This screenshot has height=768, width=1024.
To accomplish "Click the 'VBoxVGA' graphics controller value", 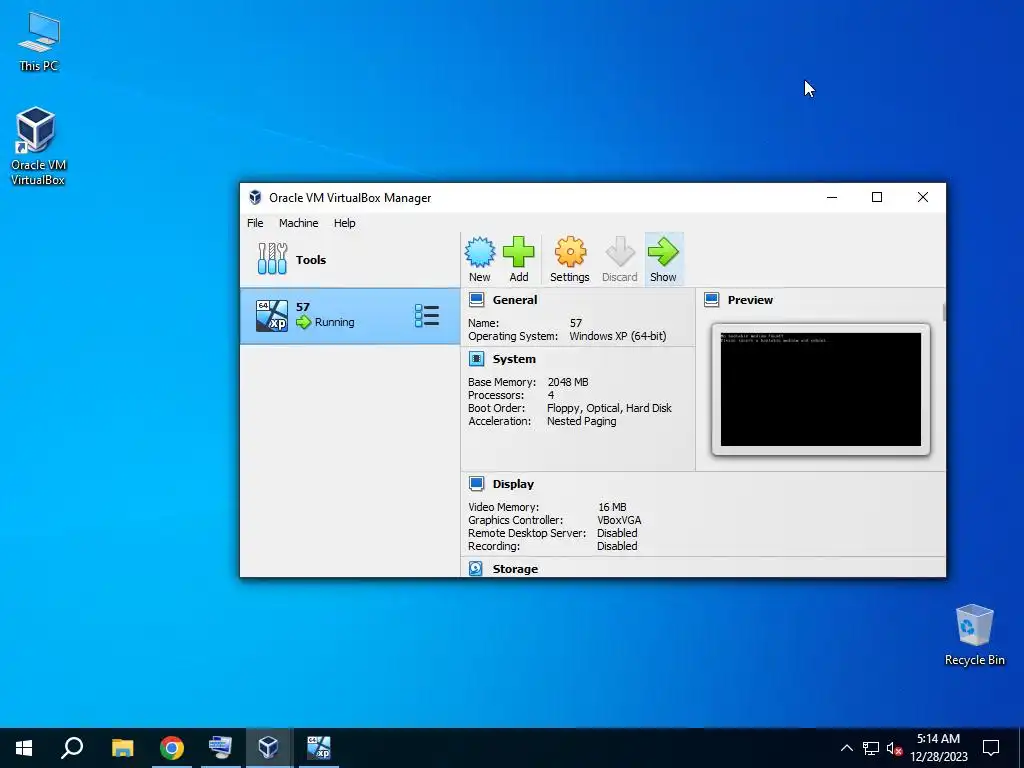I will point(619,520).
